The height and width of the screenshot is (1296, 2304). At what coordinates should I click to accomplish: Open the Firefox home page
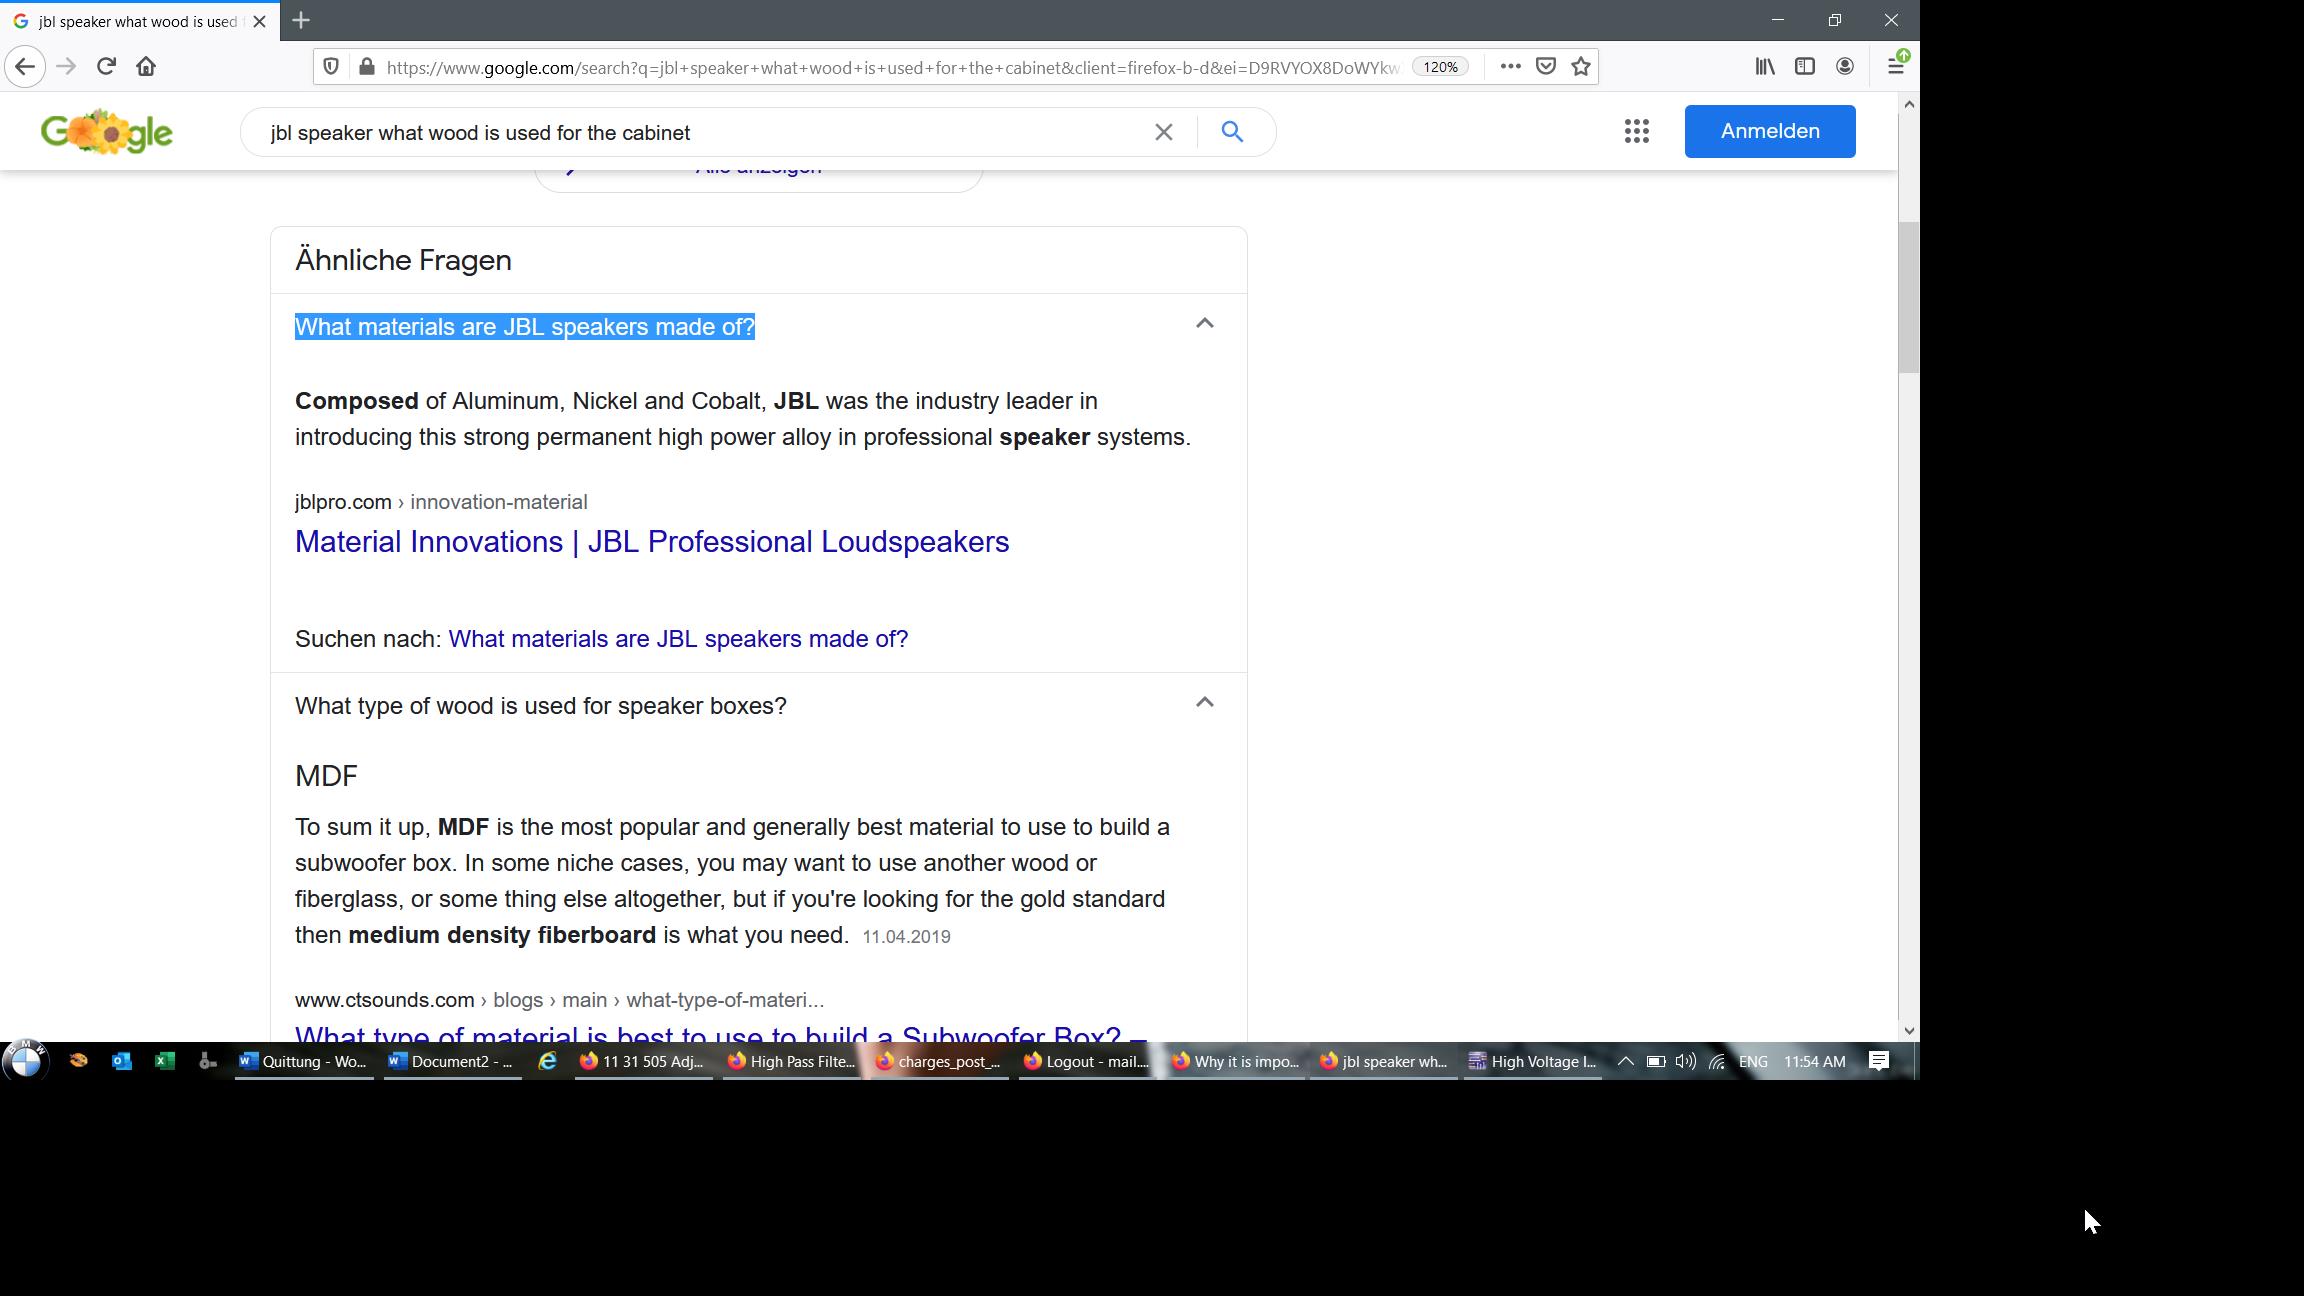(x=146, y=67)
